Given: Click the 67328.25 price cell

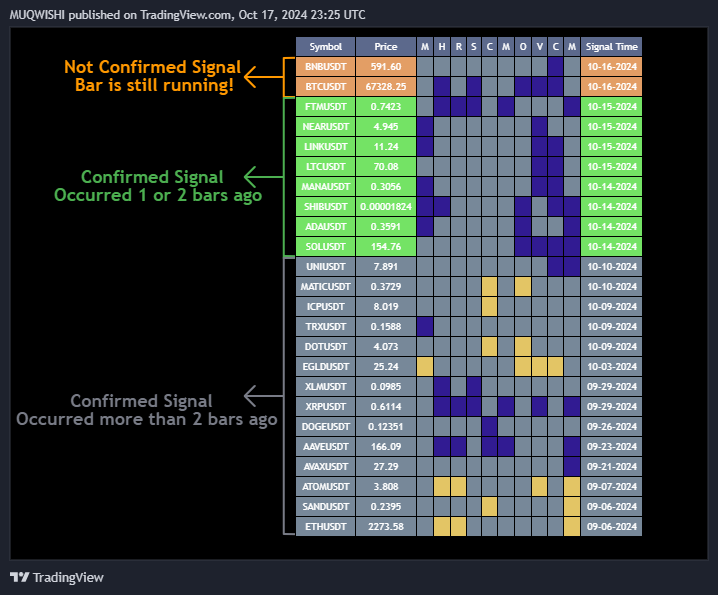Looking at the screenshot, I should click(x=386, y=87).
